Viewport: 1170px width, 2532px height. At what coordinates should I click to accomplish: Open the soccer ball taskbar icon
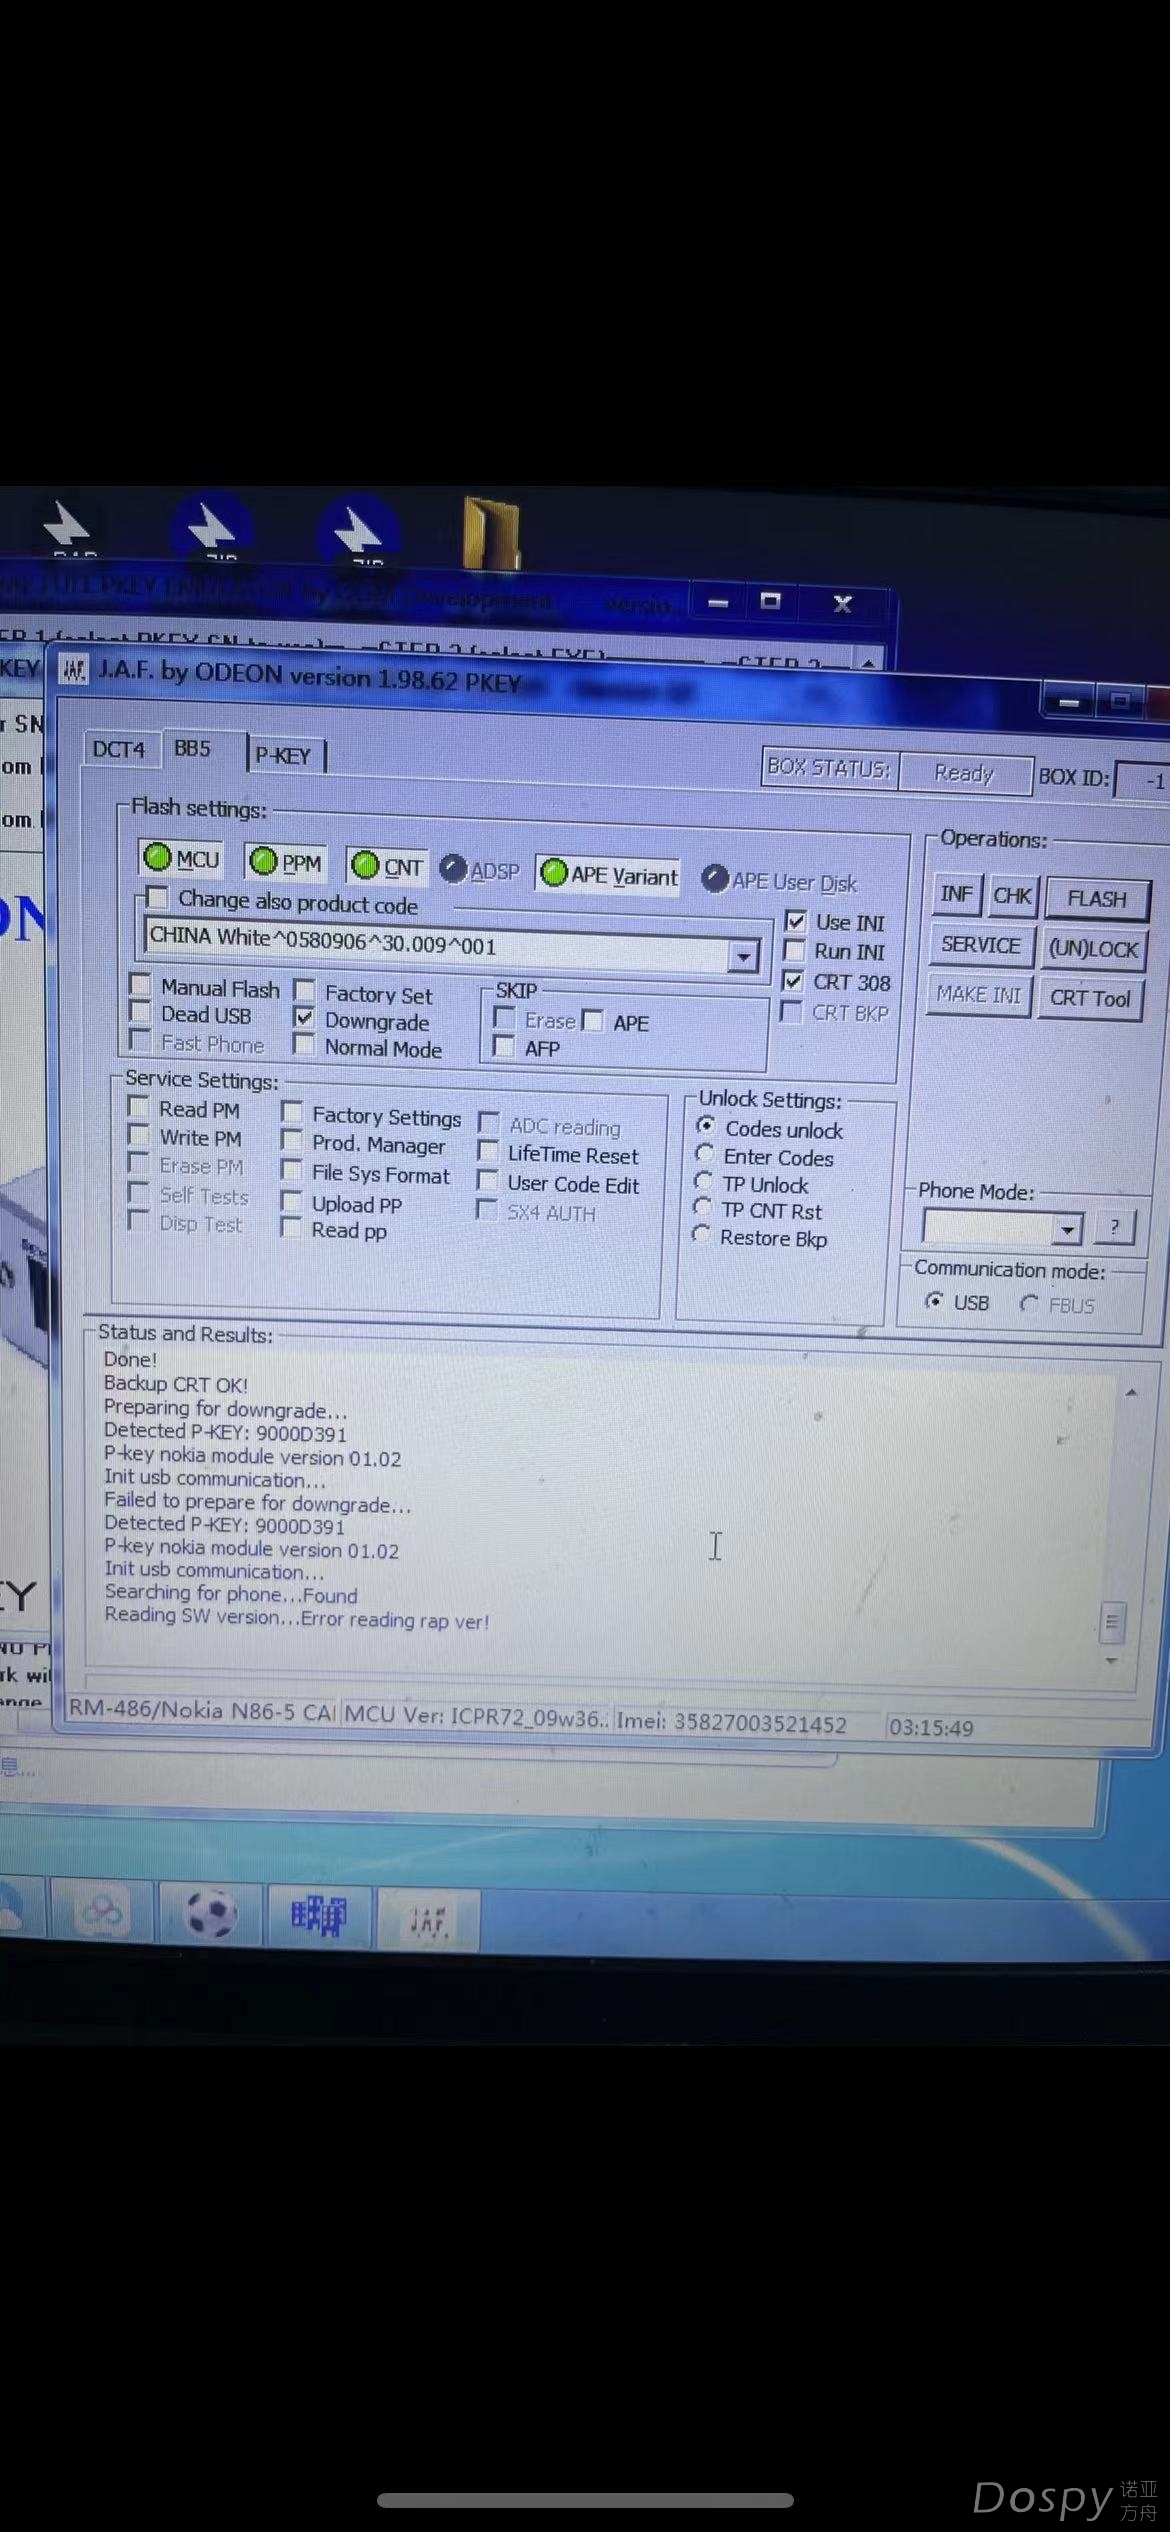point(212,1915)
